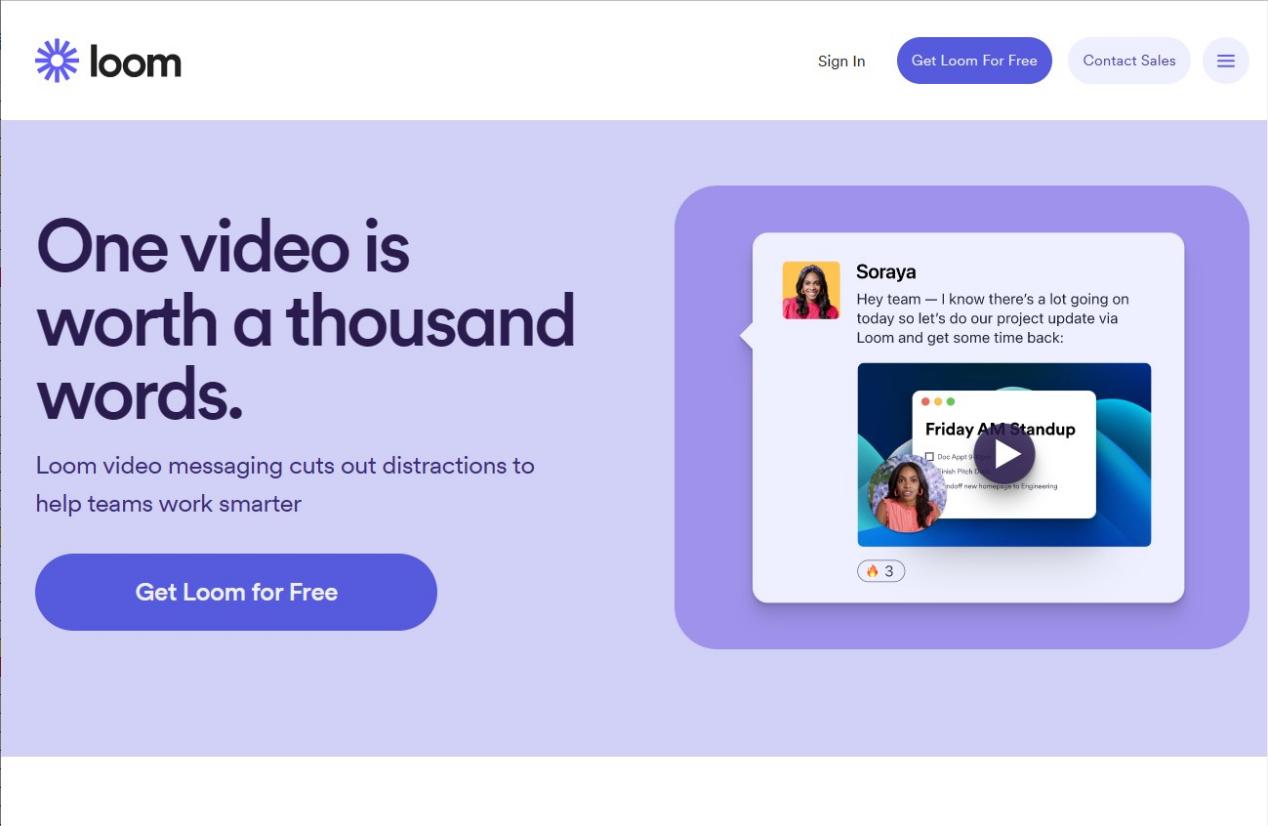Click the message text Hey team

[993, 318]
